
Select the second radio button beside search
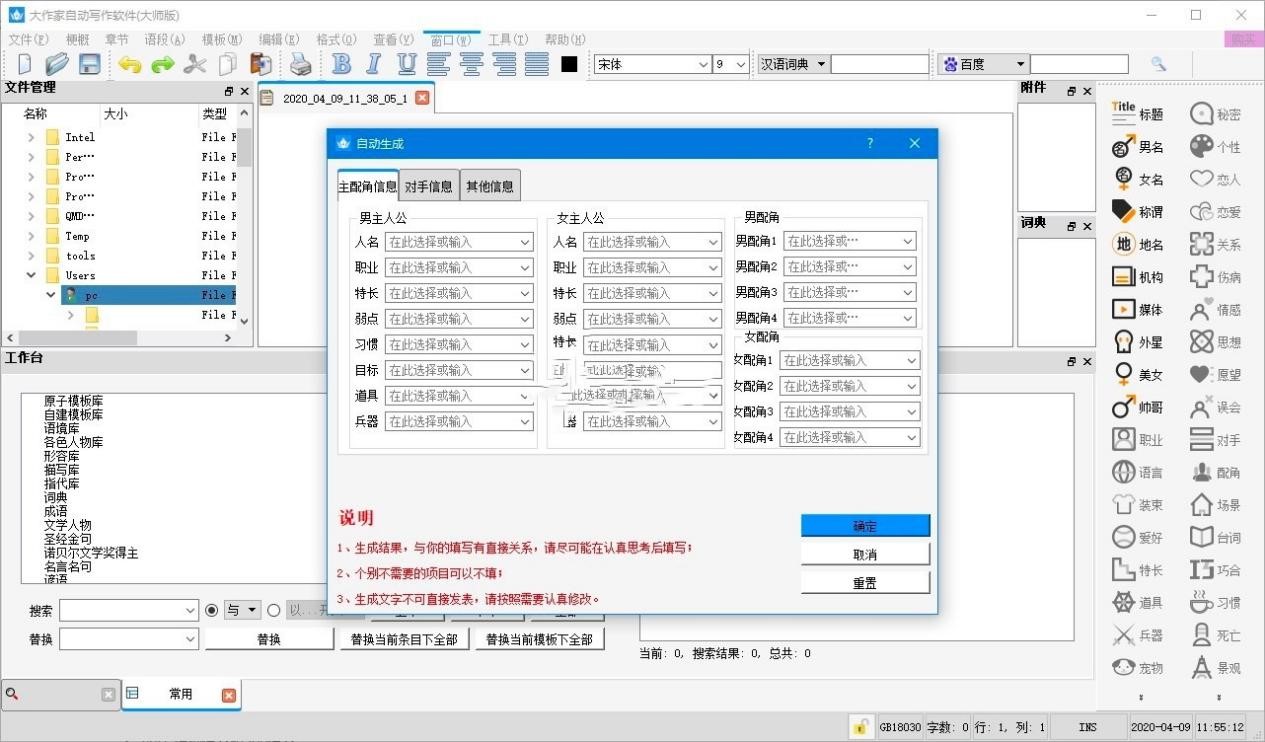[274, 610]
